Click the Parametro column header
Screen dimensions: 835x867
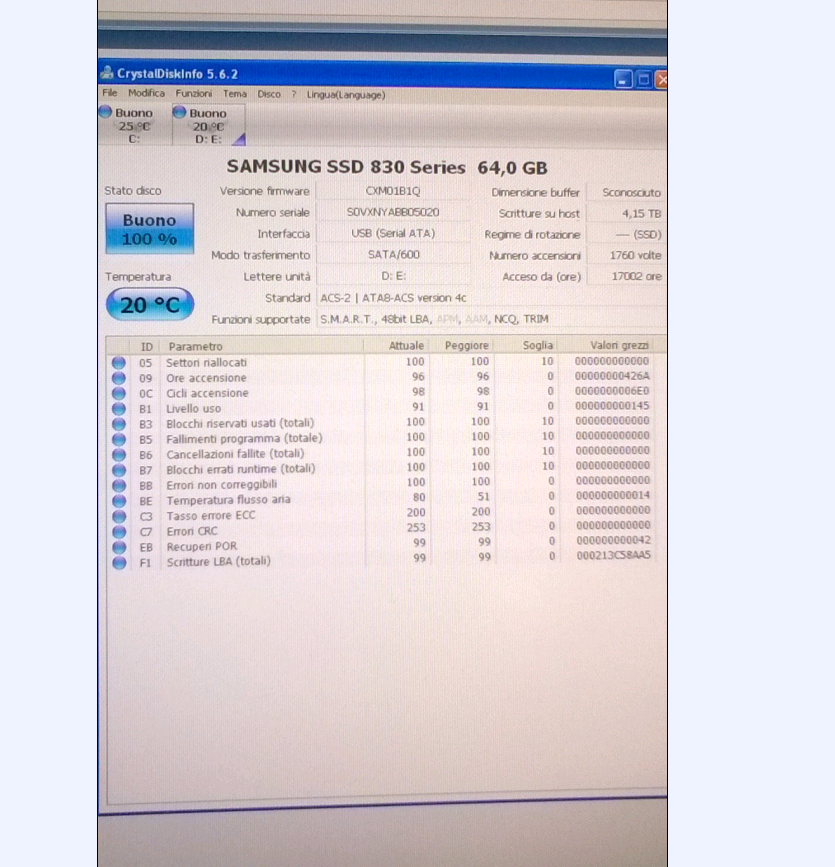click(x=262, y=347)
